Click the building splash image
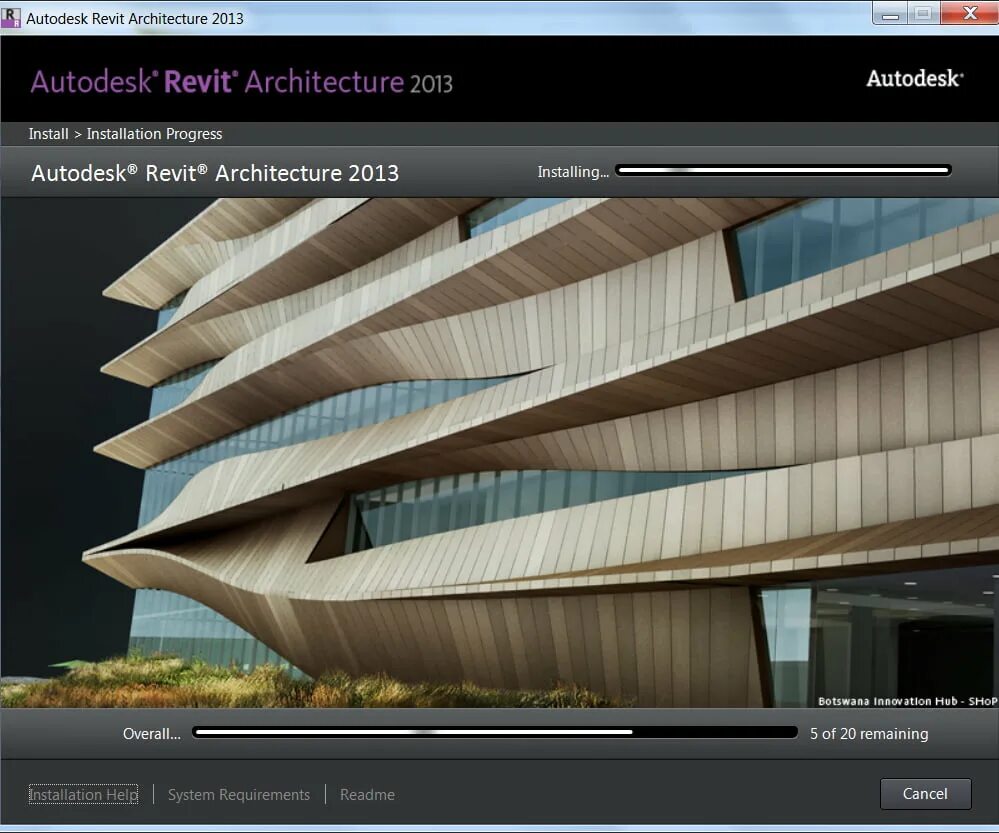Viewport: 999px width, 833px height. click(500, 453)
